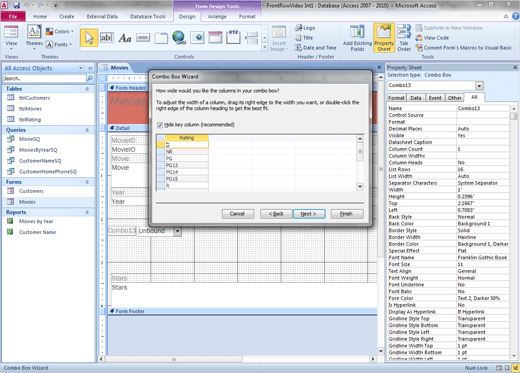This screenshot has width=520, height=373.
Task: Select the Event tab in Property Sheet
Action: (x=435, y=98)
